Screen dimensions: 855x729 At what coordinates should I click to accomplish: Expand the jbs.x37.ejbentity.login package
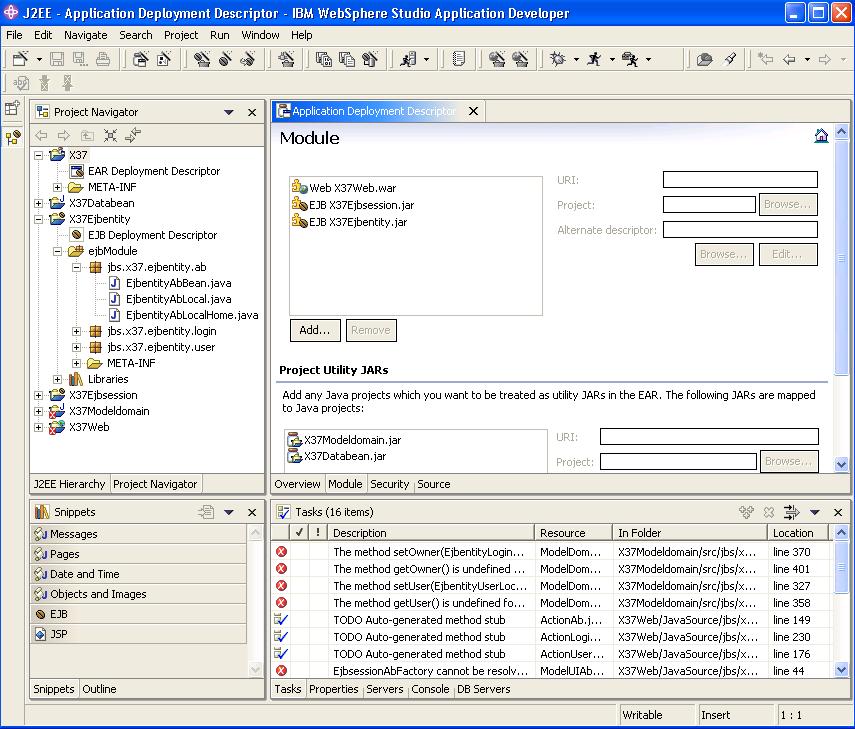point(77,332)
